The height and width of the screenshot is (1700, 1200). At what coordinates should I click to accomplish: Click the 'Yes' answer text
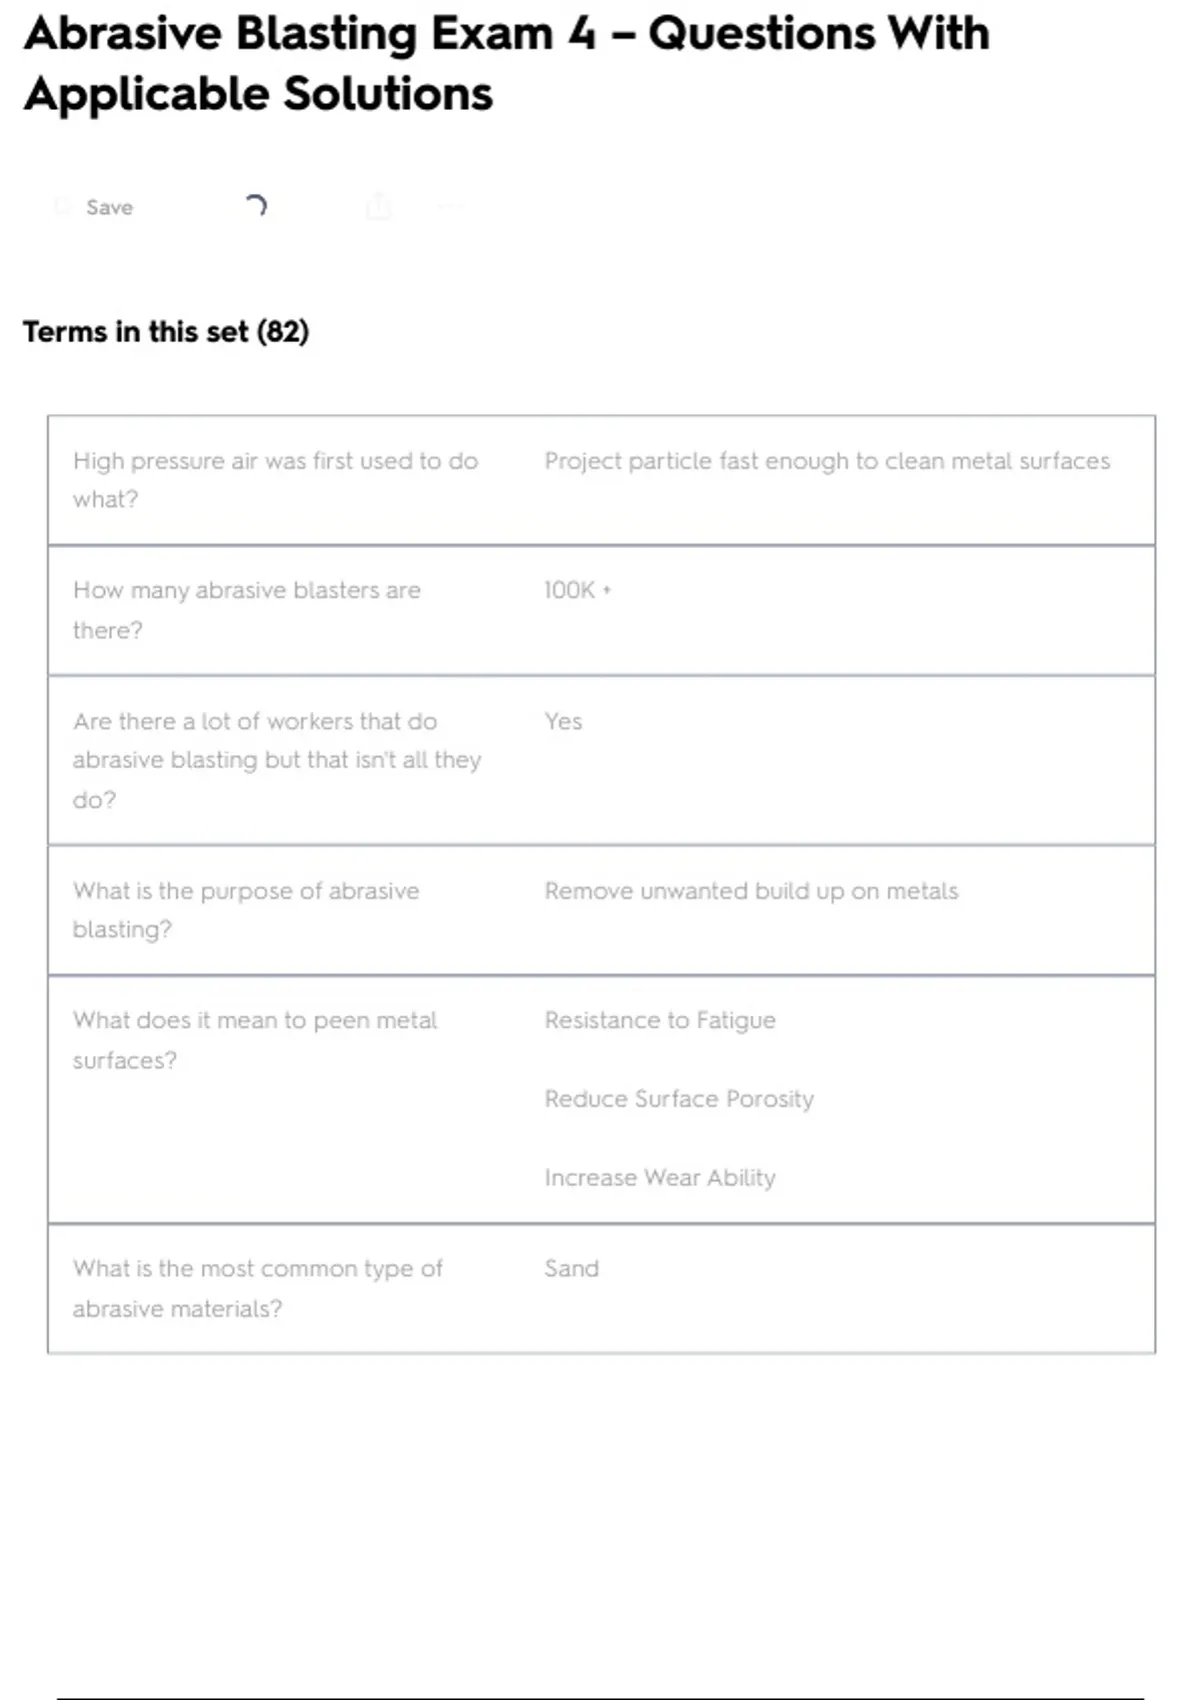(x=563, y=721)
